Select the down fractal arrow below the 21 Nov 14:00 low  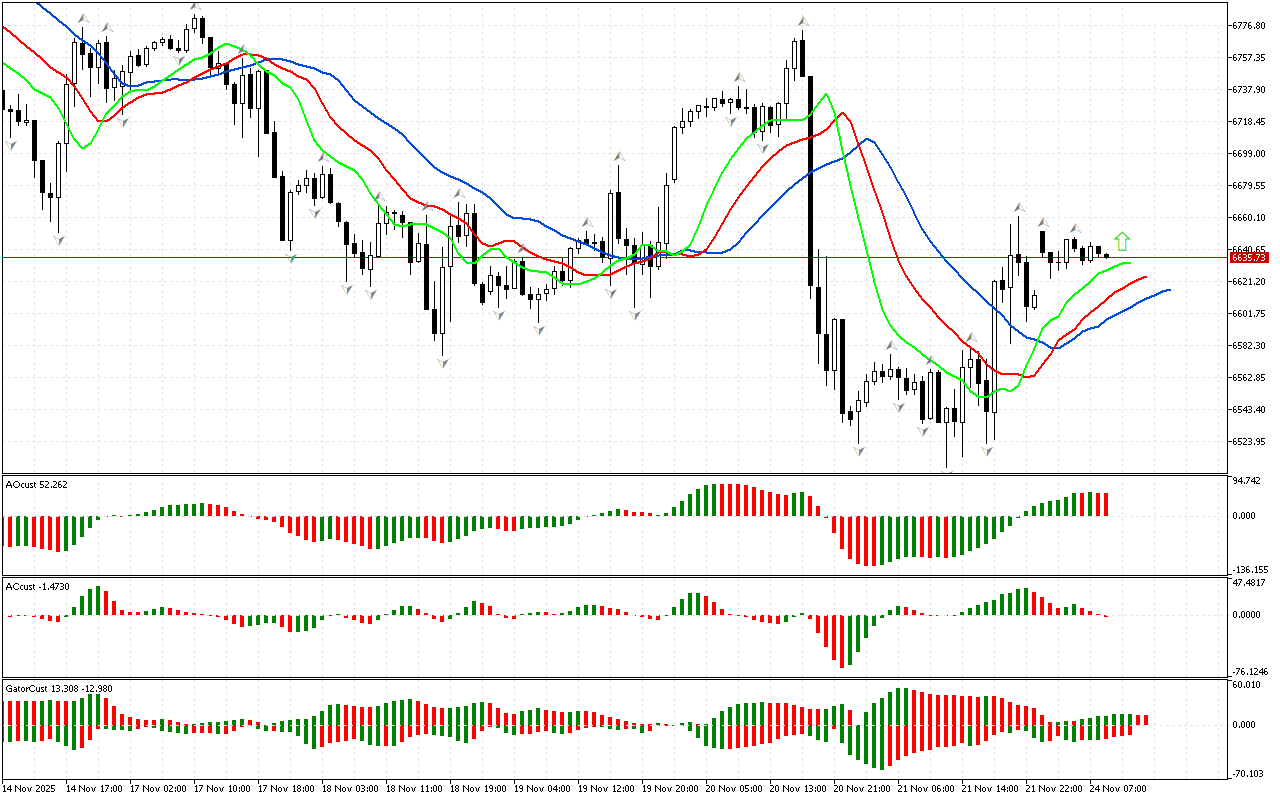pyautogui.click(x=988, y=452)
